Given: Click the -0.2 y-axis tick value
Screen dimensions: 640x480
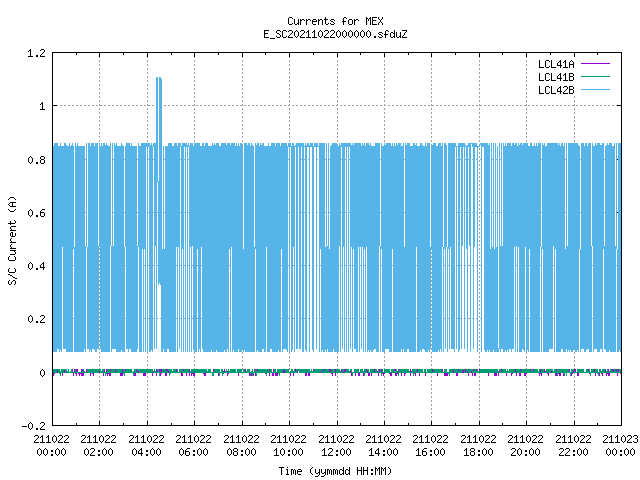Looking at the screenshot, I should click(x=33, y=426).
